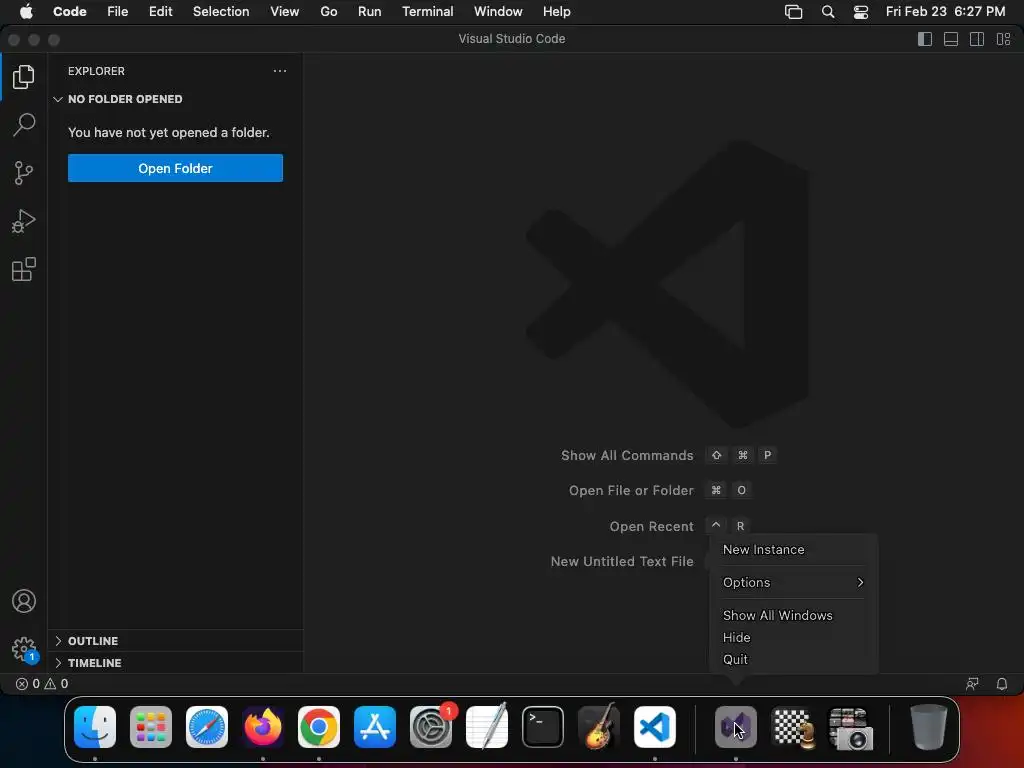Click the Open Recent label

[x=651, y=526]
